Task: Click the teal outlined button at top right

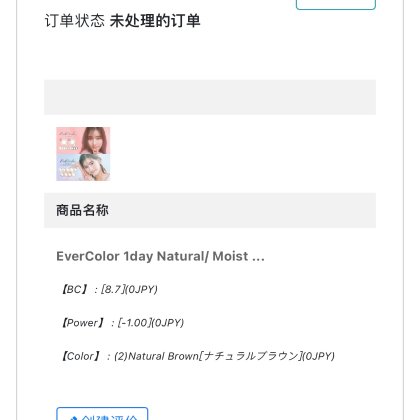Action: 336,4
